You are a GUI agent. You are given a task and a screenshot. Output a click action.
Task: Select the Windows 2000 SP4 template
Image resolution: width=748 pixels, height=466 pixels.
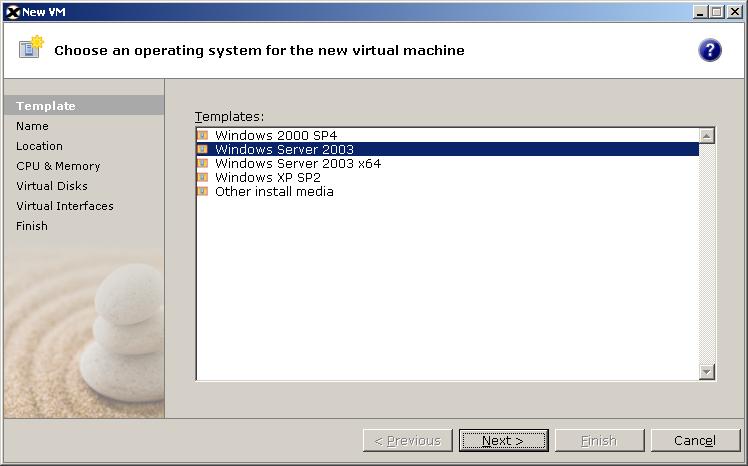447,135
